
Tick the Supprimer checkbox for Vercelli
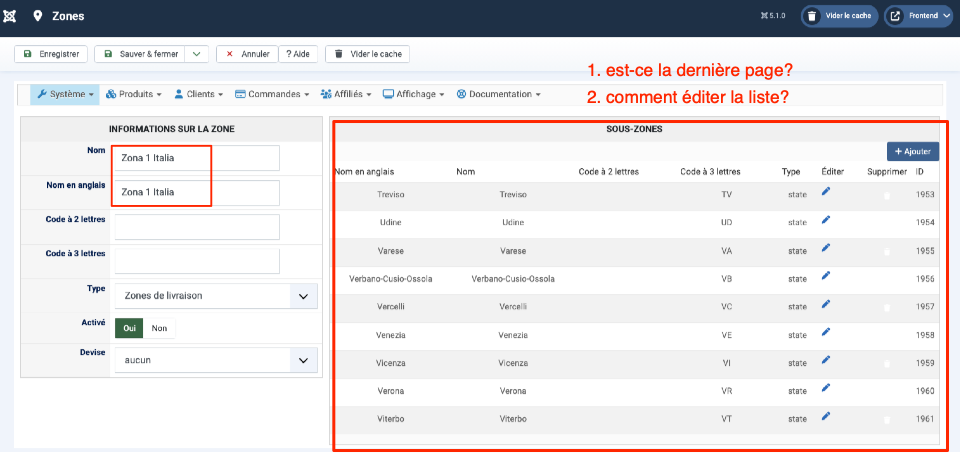(x=887, y=308)
